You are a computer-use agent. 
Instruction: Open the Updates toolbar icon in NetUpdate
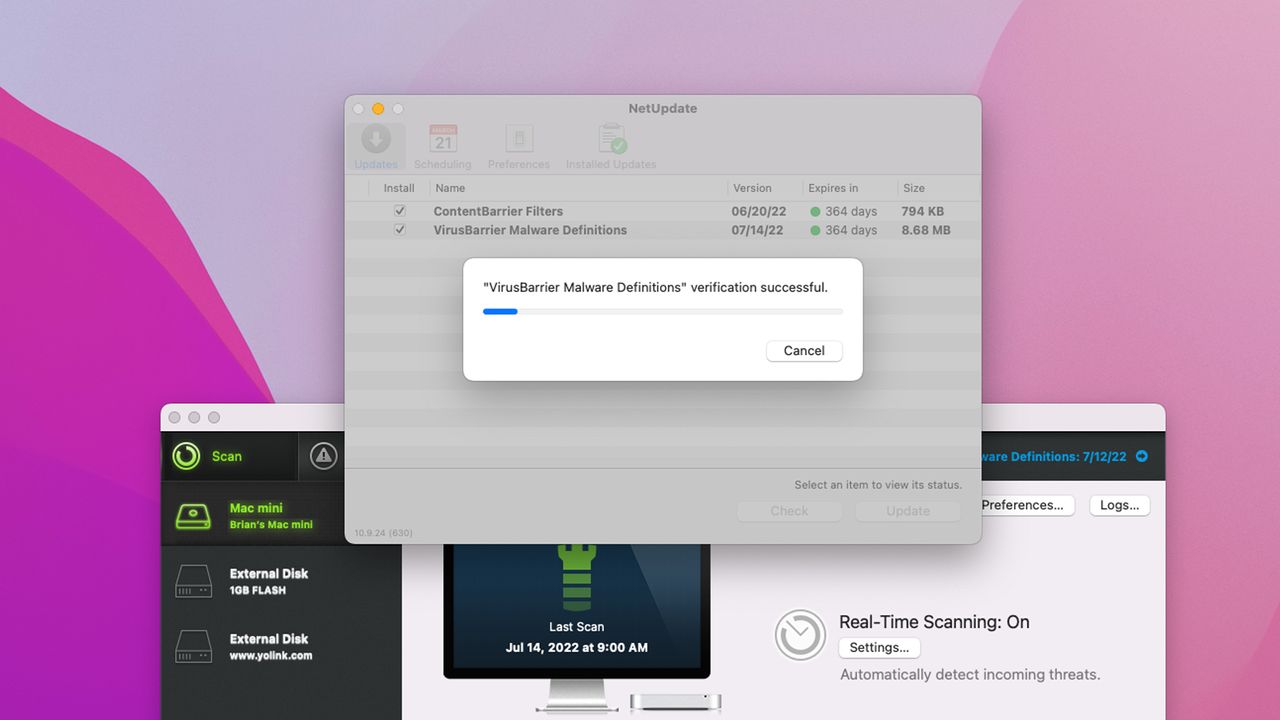376,146
